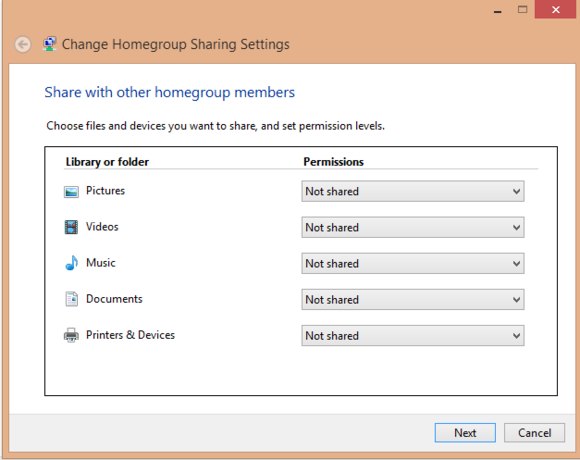Select the Pictures label text
Image resolution: width=580 pixels, height=460 pixels.
pos(105,191)
